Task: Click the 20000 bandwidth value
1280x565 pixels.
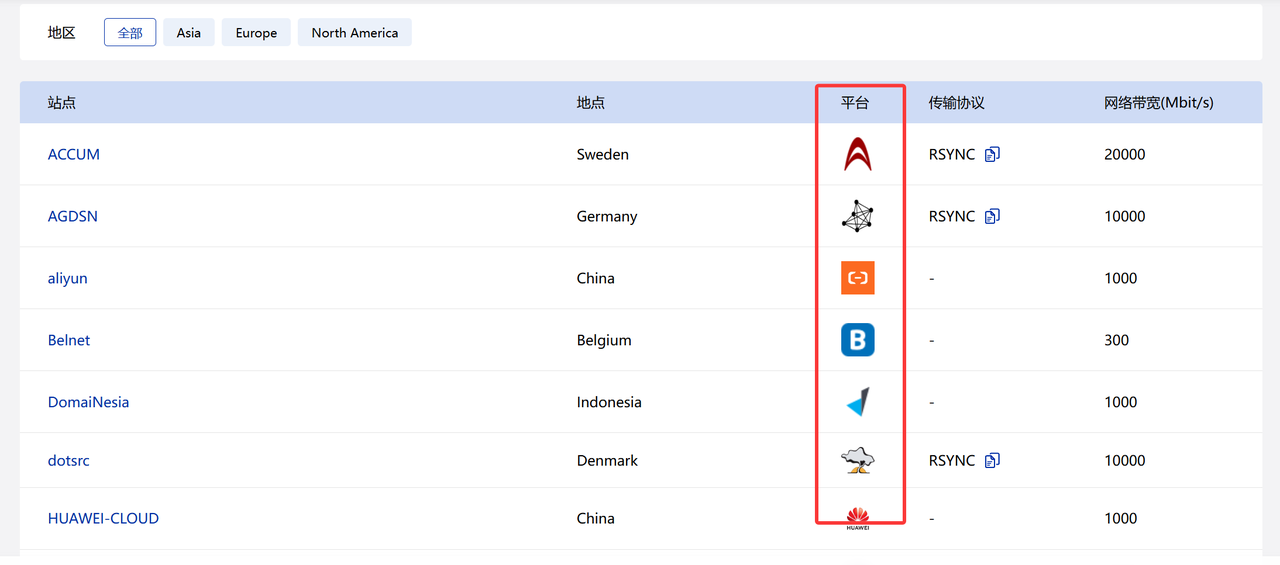Action: coord(1125,154)
